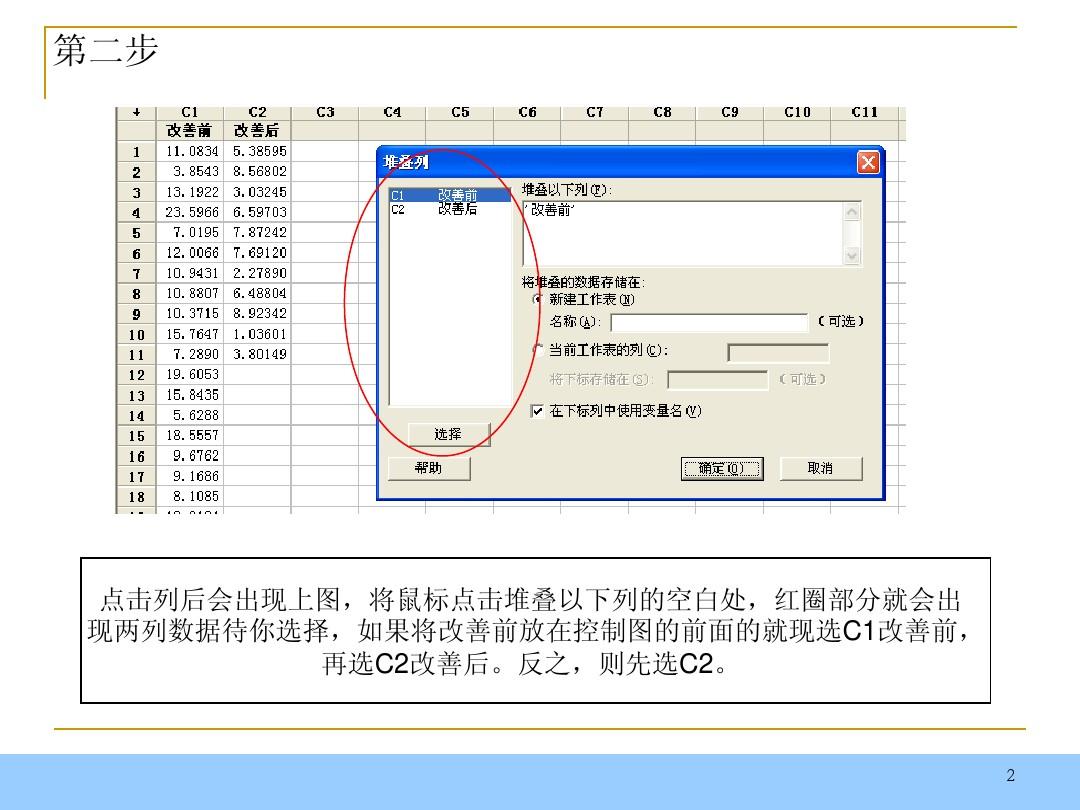Viewport: 1080px width, 810px height.
Task: Click the 当前工作表的列 input box
Action: (x=778, y=353)
